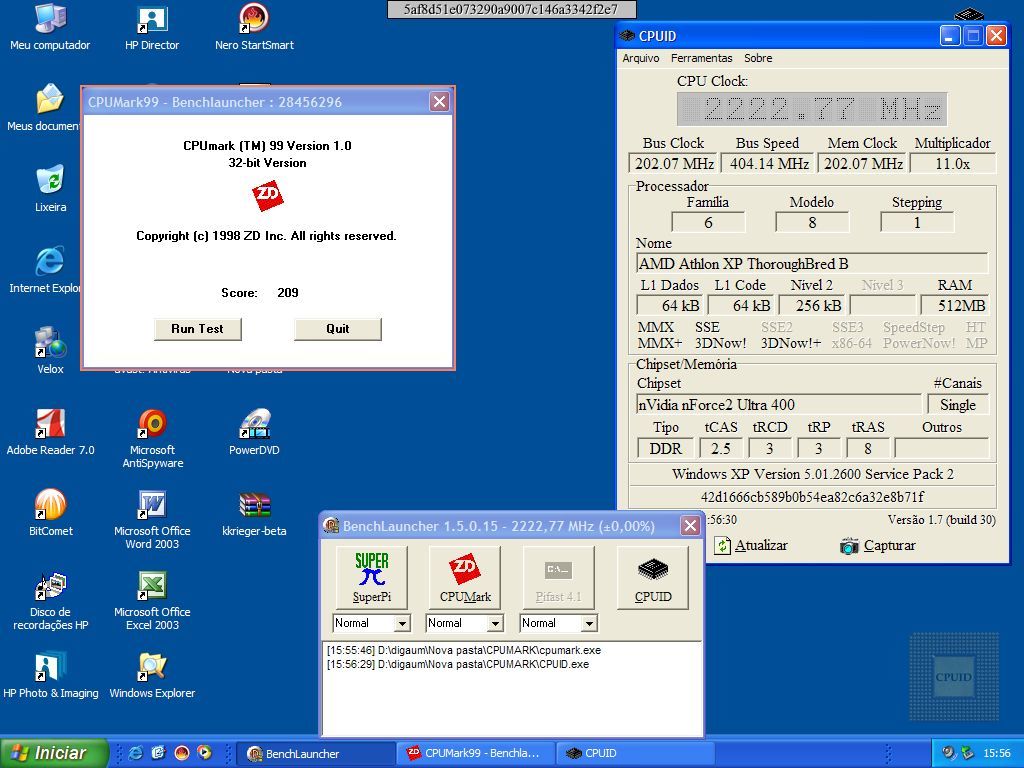Open the Lixeira recycle bin
Viewport: 1024px width, 768px height.
pos(50,189)
